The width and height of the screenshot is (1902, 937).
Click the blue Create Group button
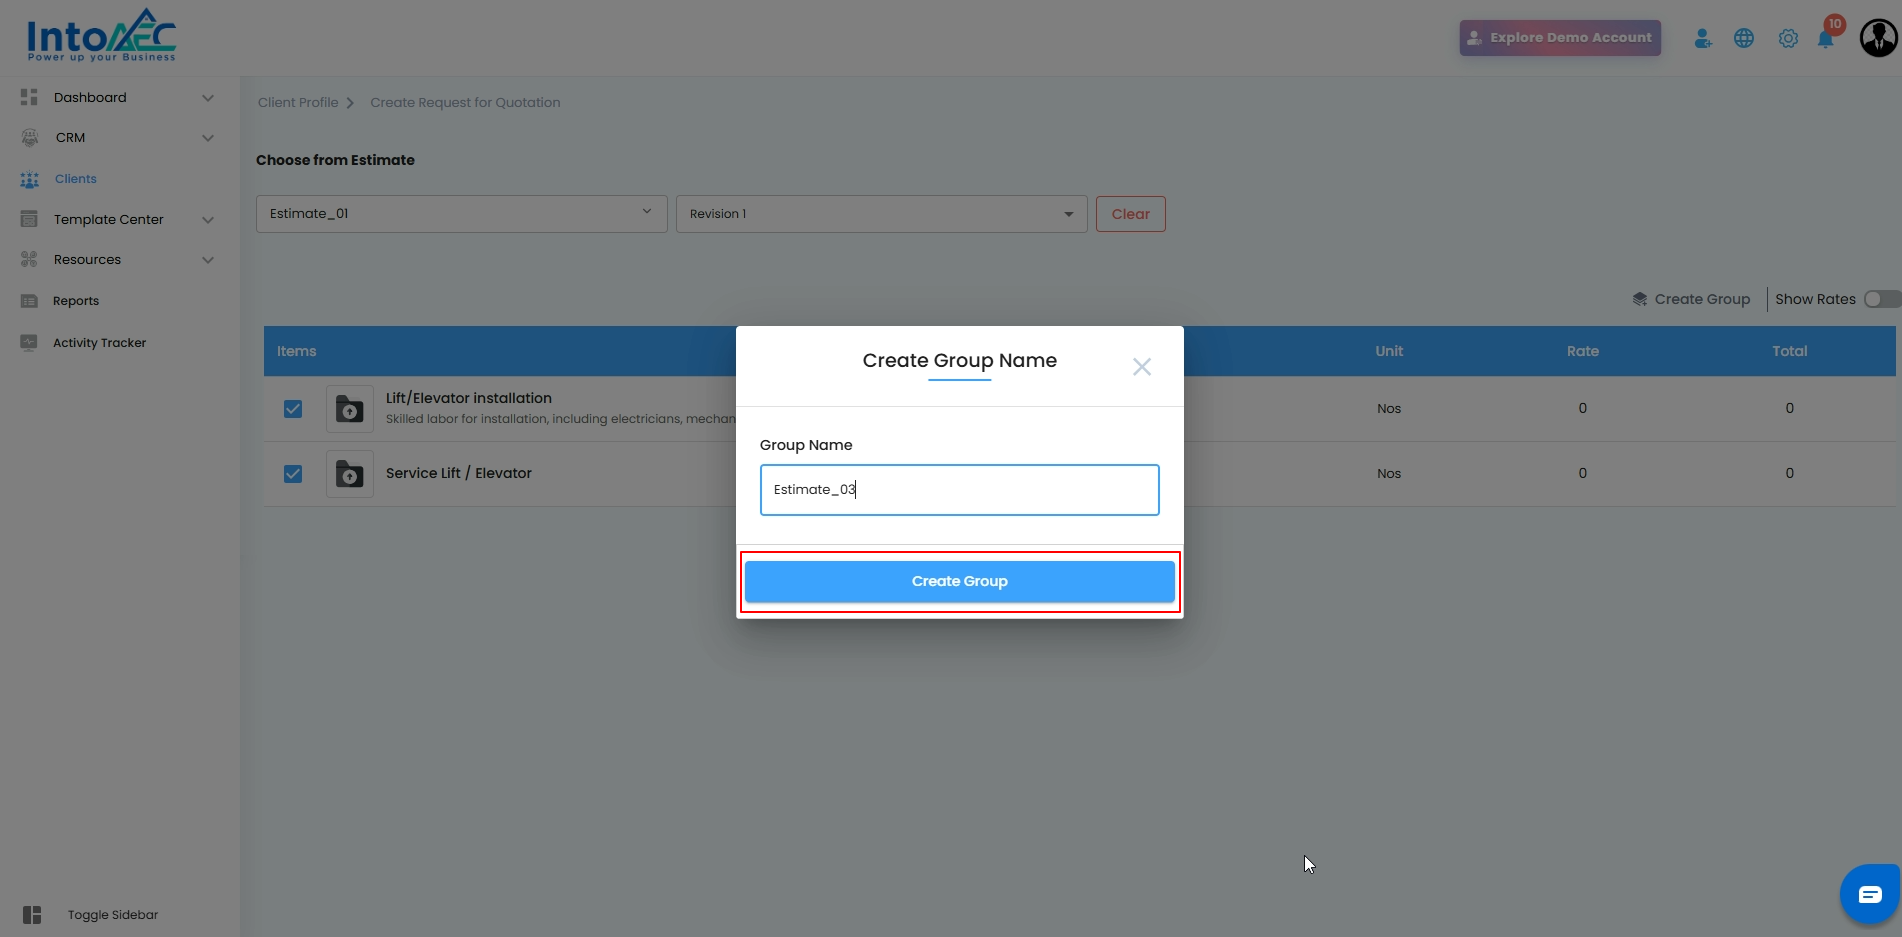959,581
